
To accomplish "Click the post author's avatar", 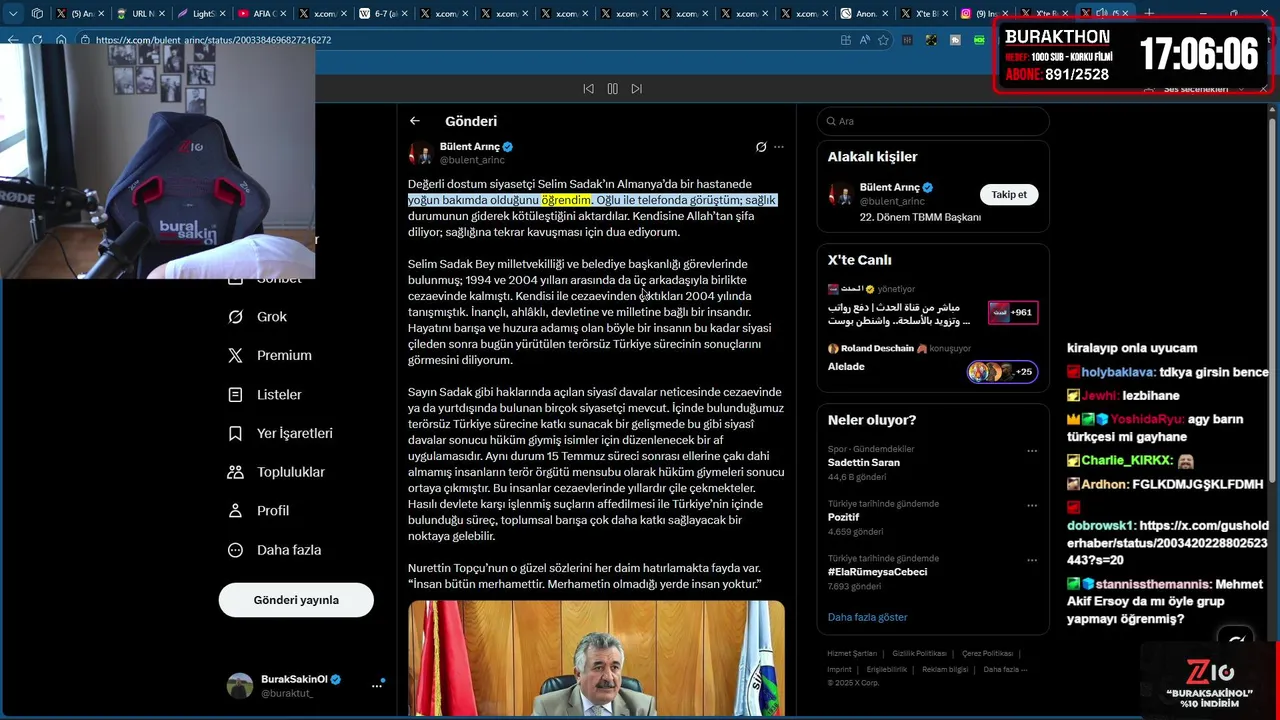I will [x=420, y=153].
